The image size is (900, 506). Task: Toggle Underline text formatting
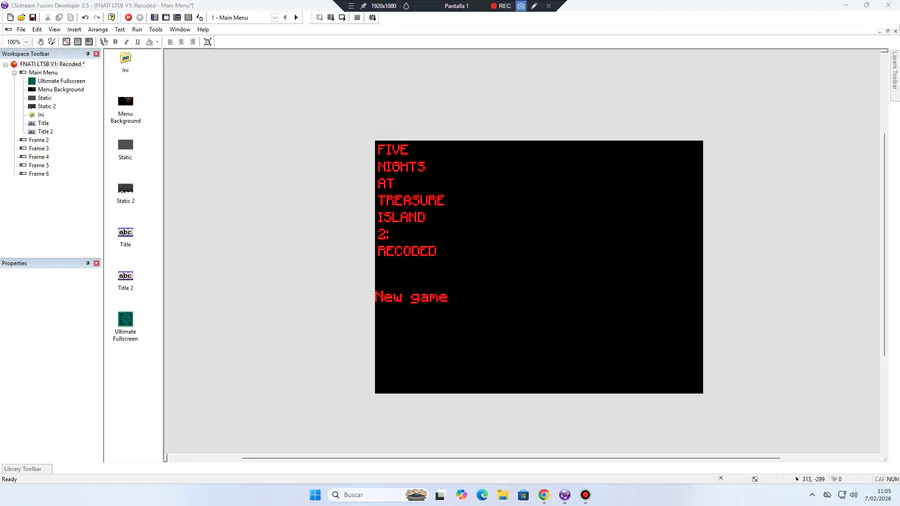click(138, 42)
